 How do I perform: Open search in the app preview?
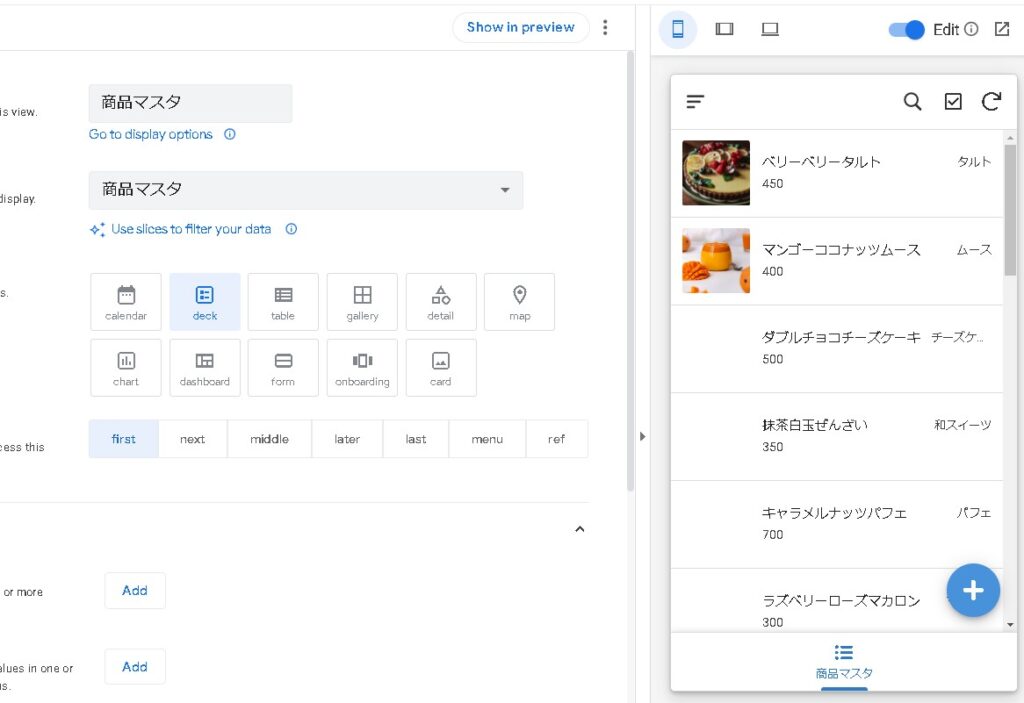coord(911,101)
